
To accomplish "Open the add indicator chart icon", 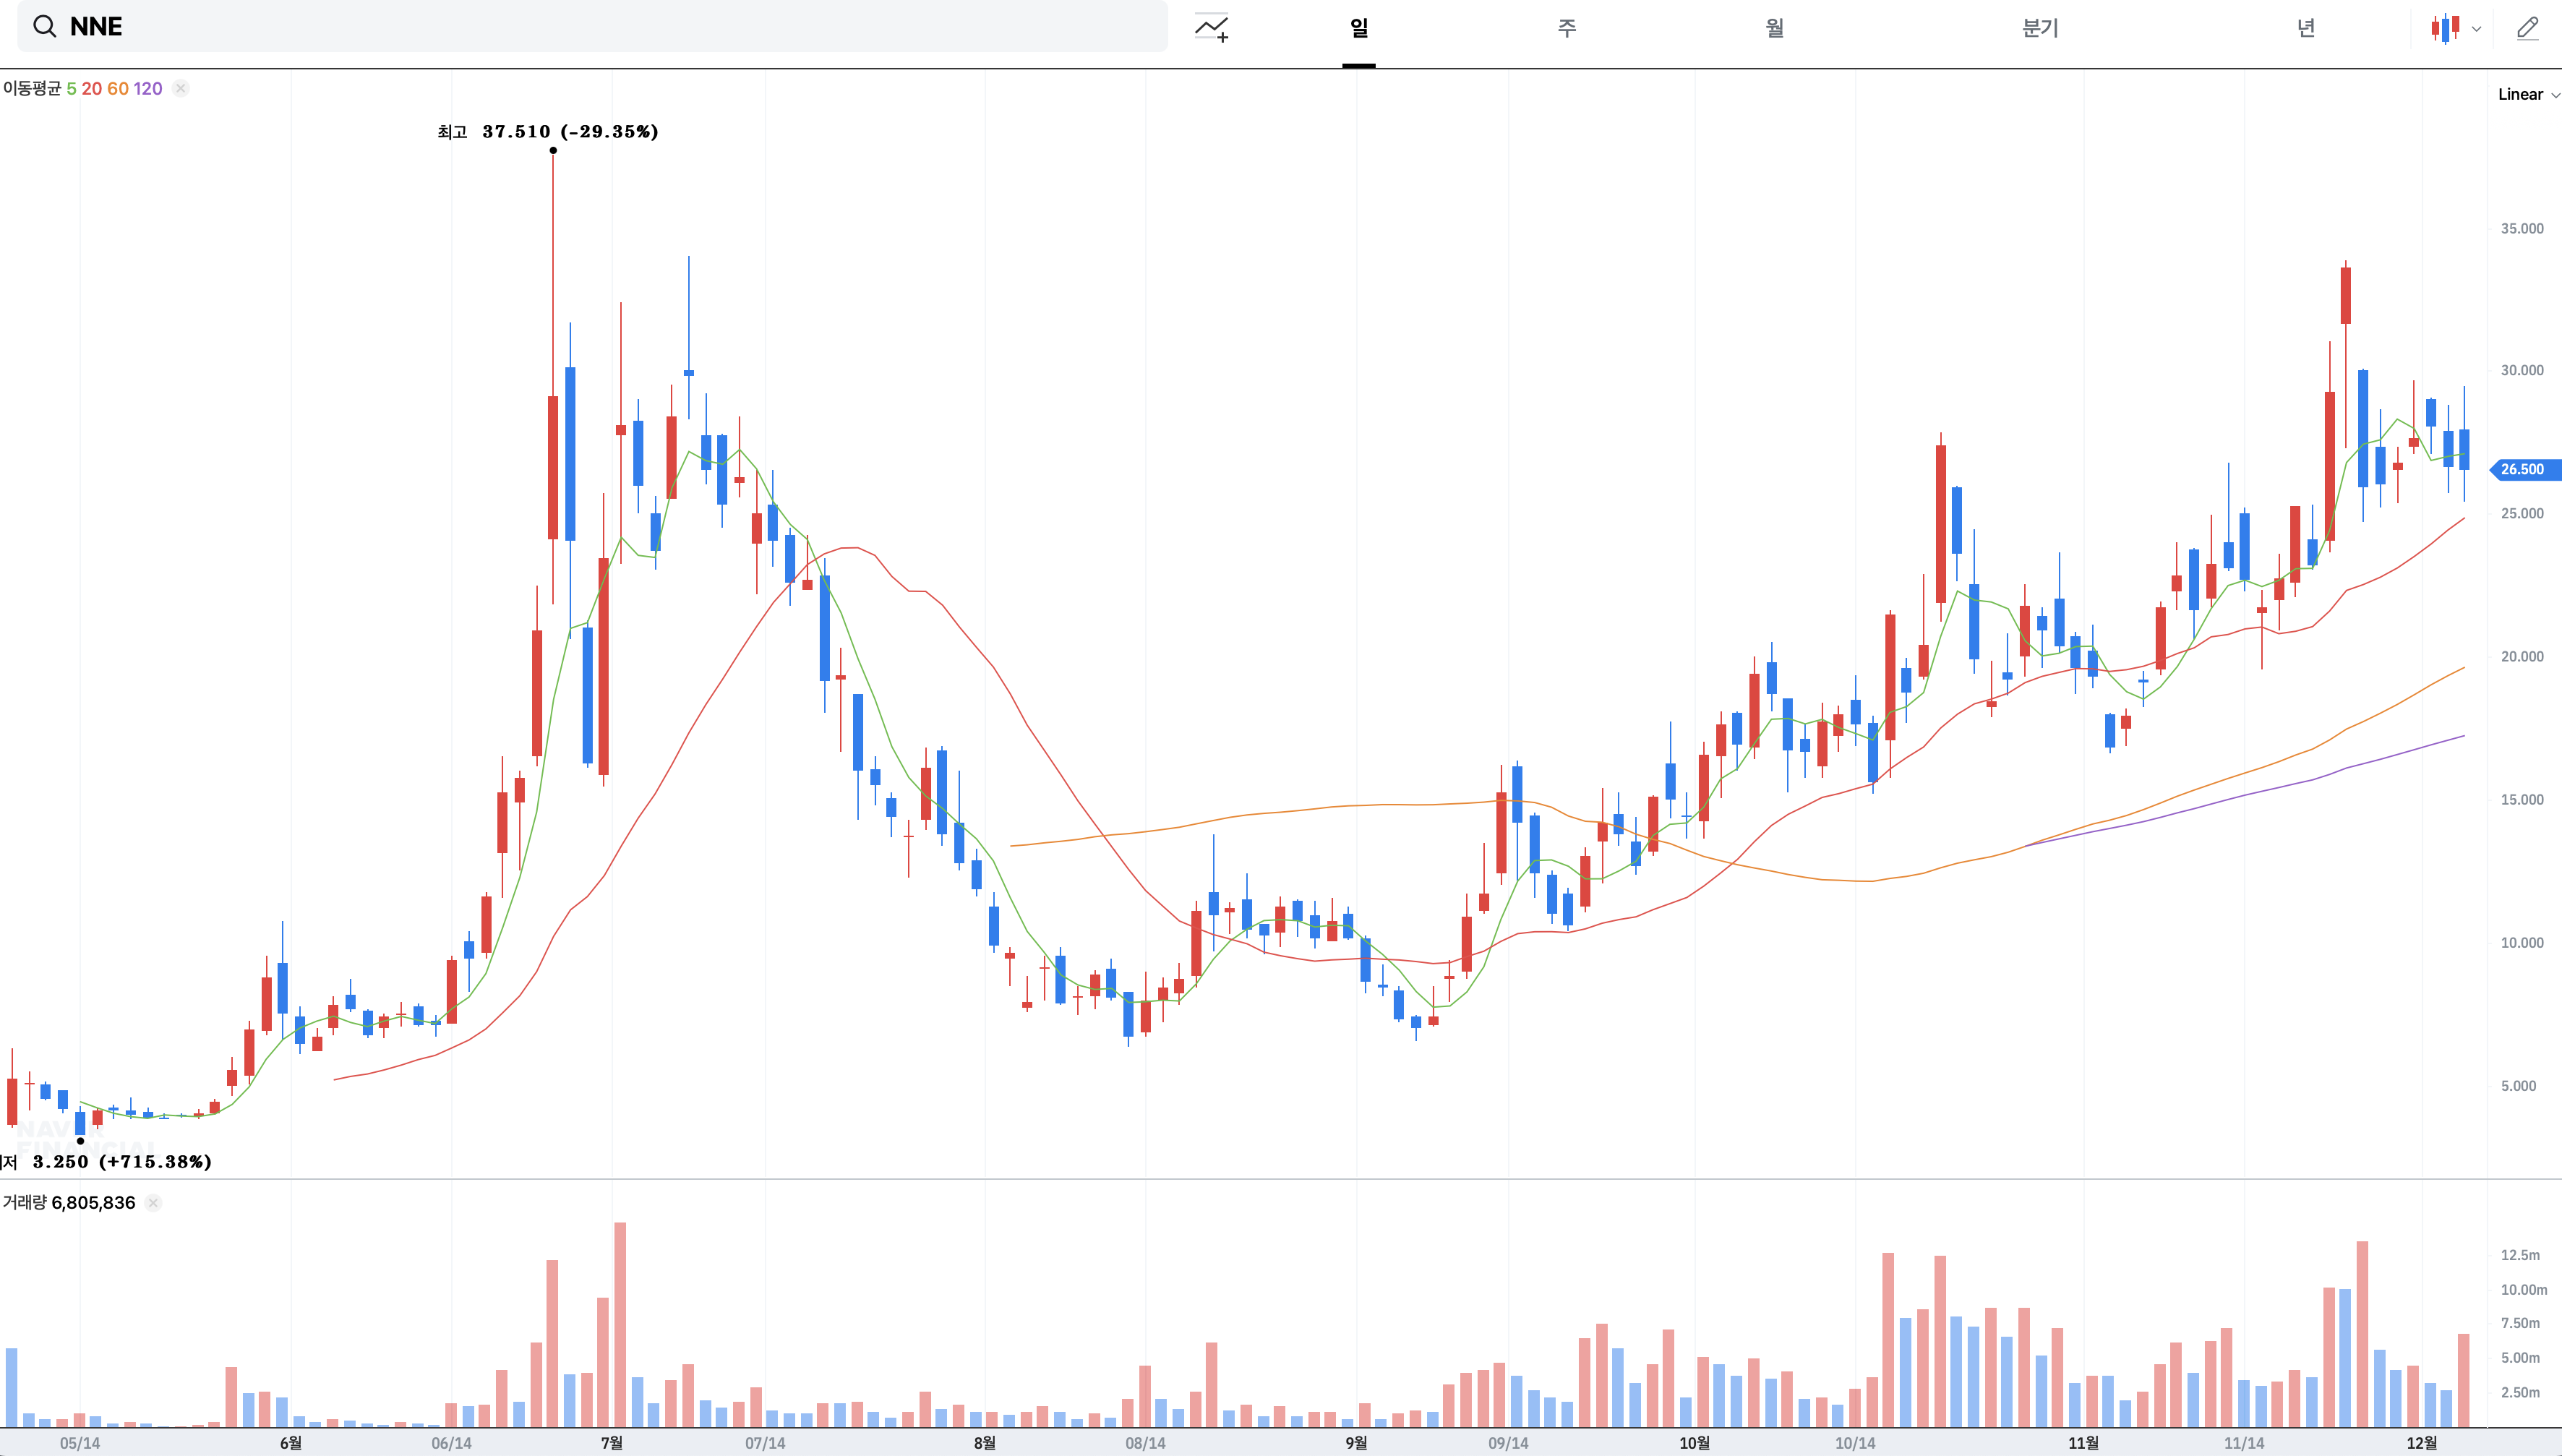I will [1211, 28].
